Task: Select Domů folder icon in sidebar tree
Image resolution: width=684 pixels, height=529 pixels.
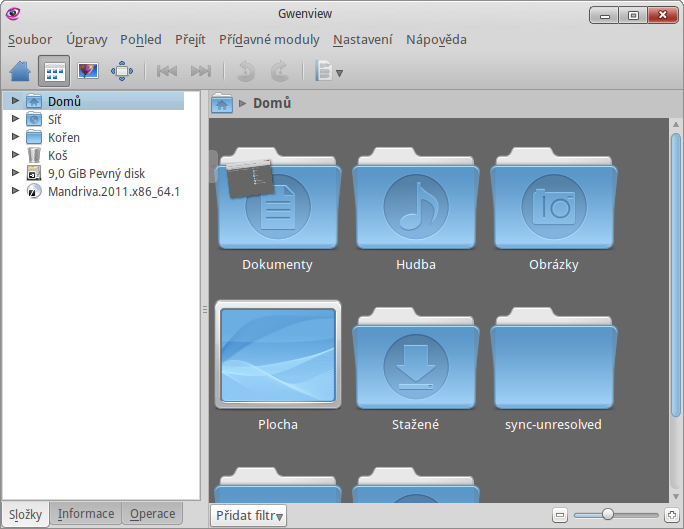Action: pyautogui.click(x=34, y=101)
